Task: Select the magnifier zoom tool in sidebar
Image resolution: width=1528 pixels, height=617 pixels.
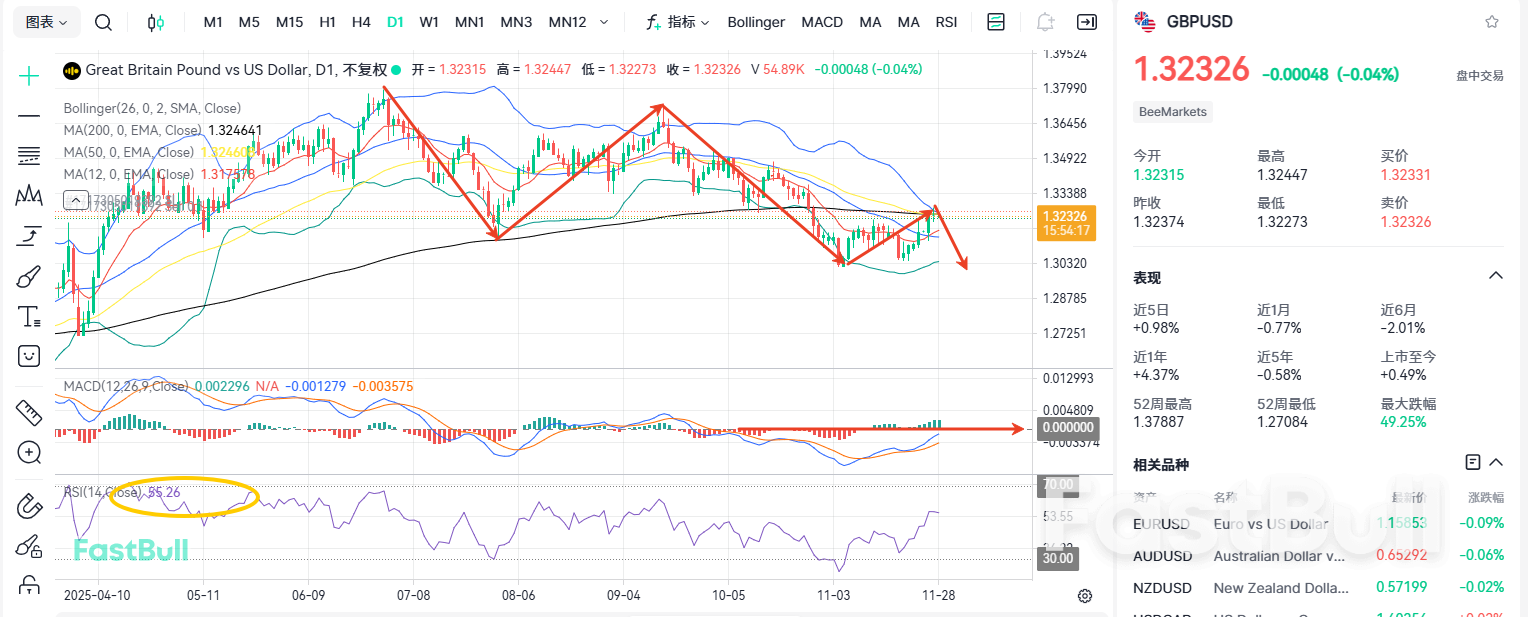Action: pos(28,453)
